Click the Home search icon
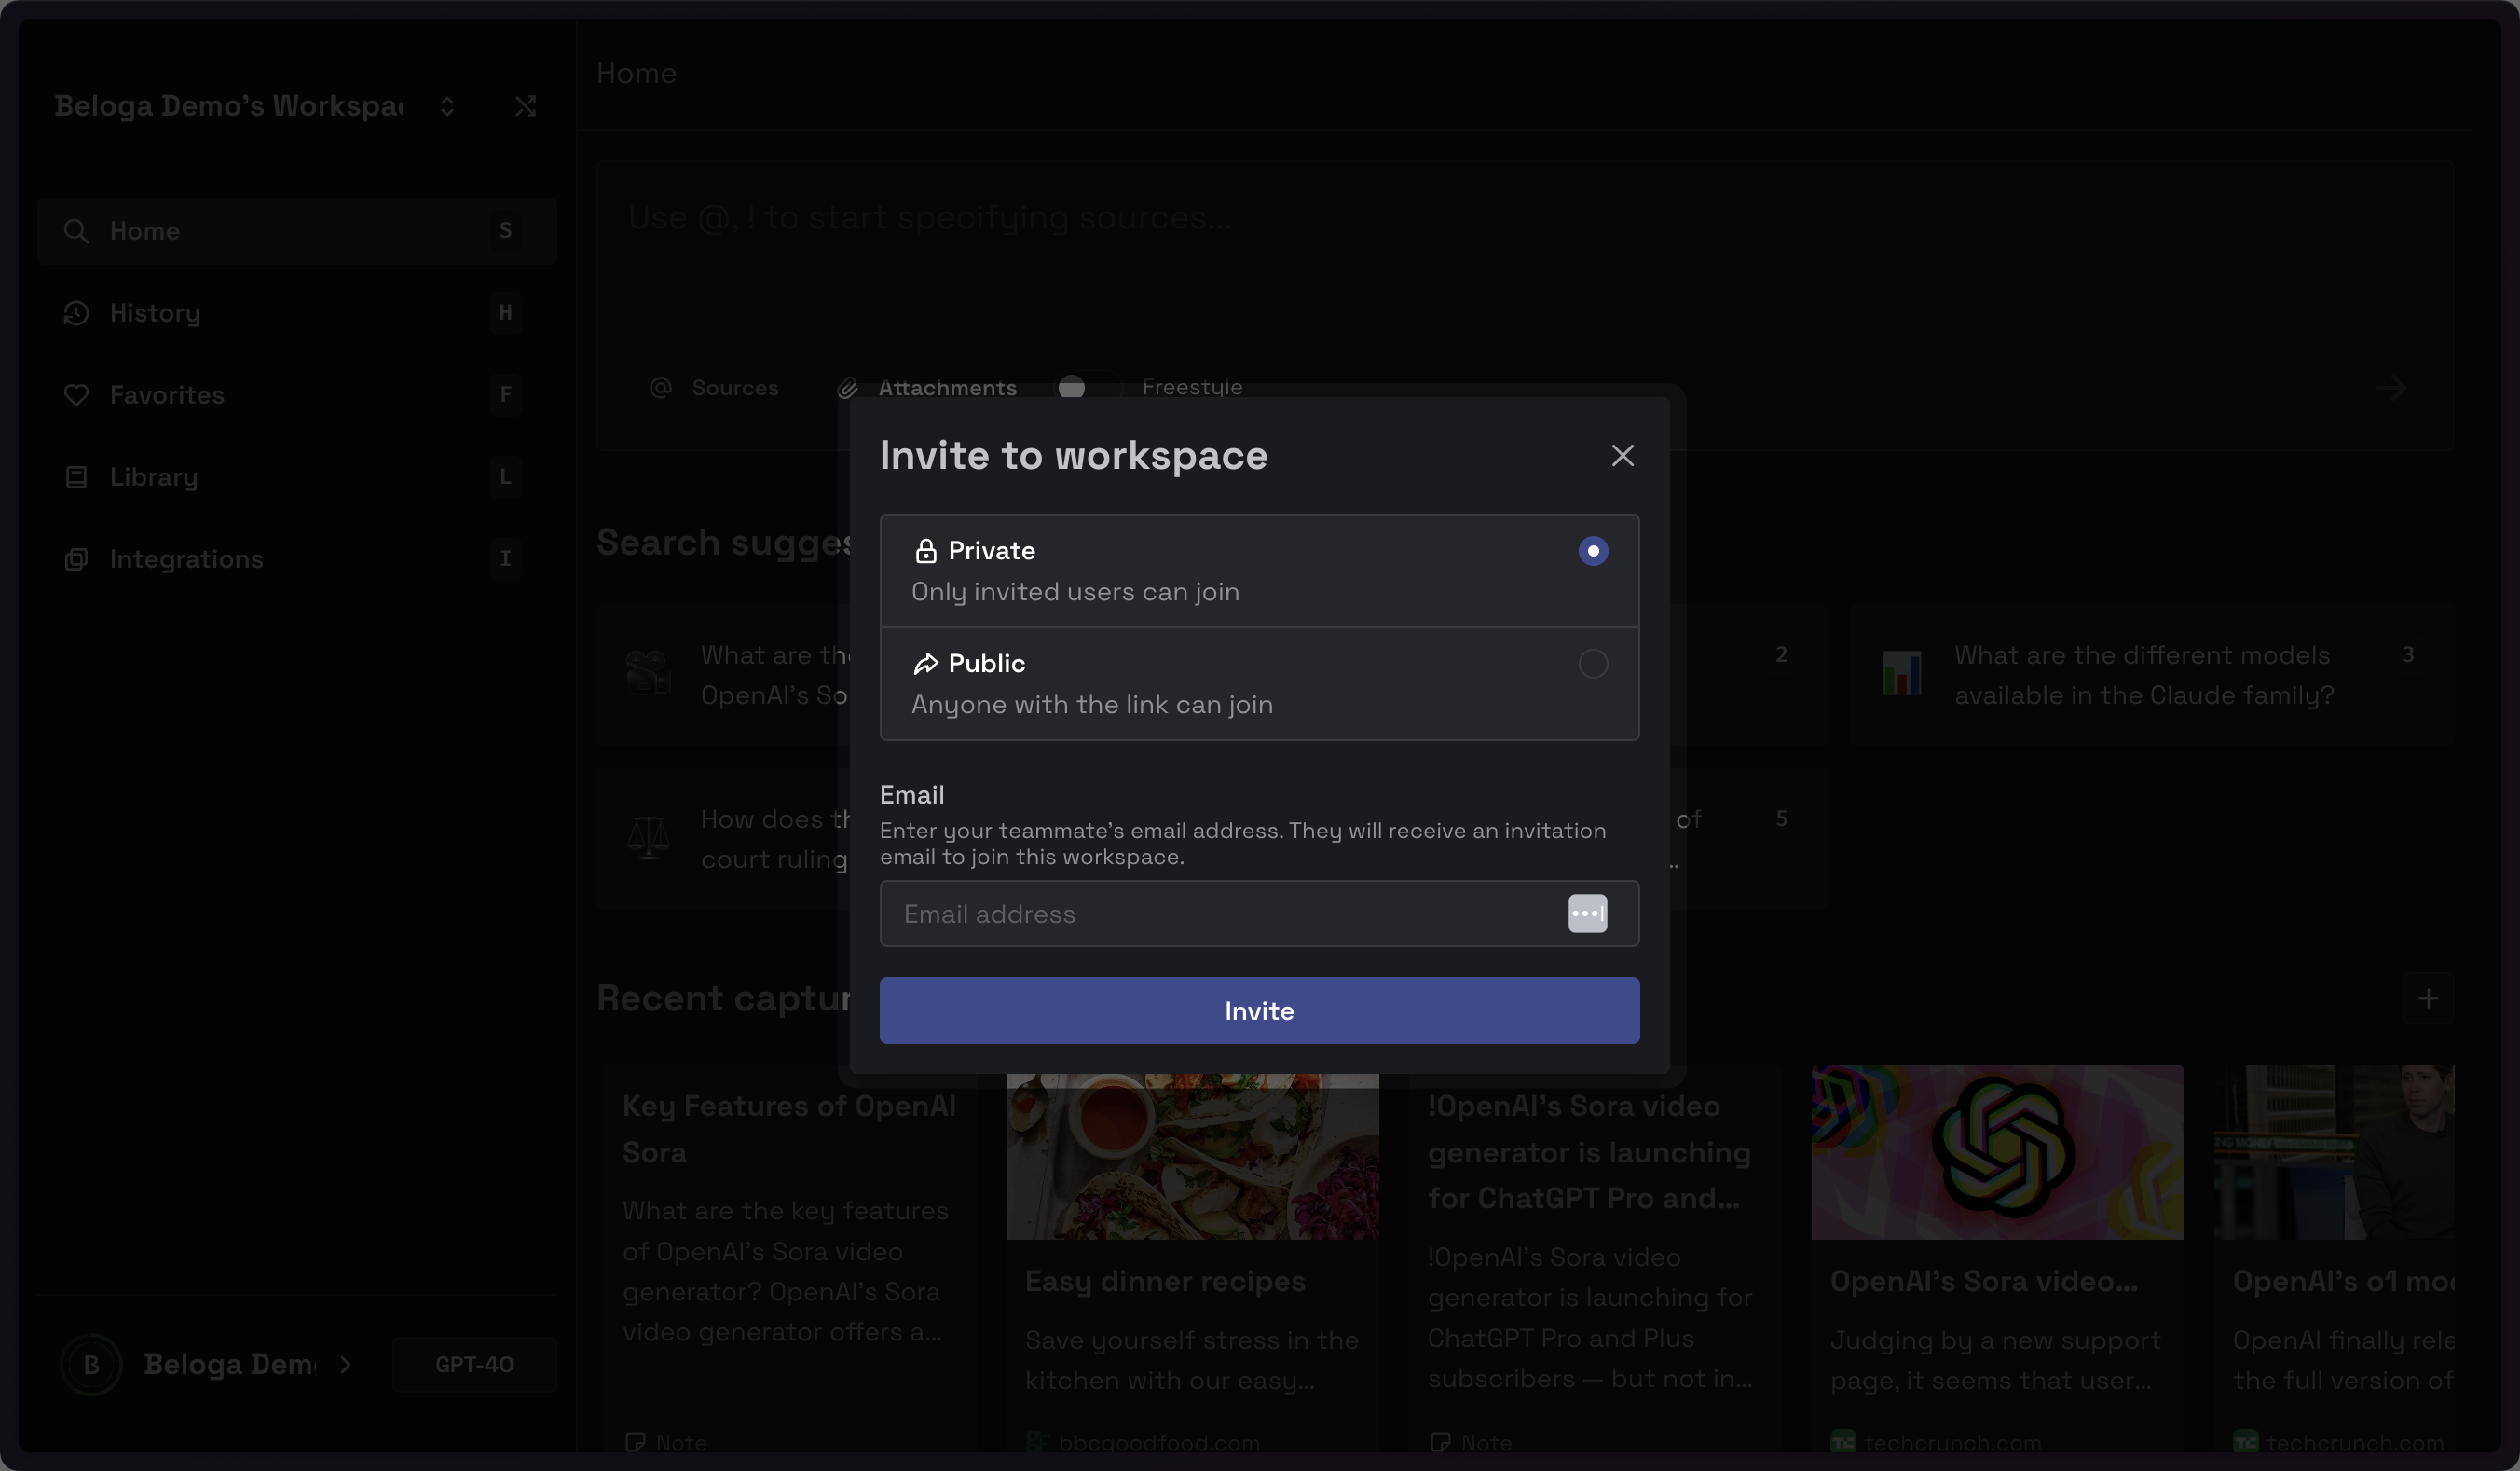The height and width of the screenshot is (1471, 2520). click(x=76, y=231)
